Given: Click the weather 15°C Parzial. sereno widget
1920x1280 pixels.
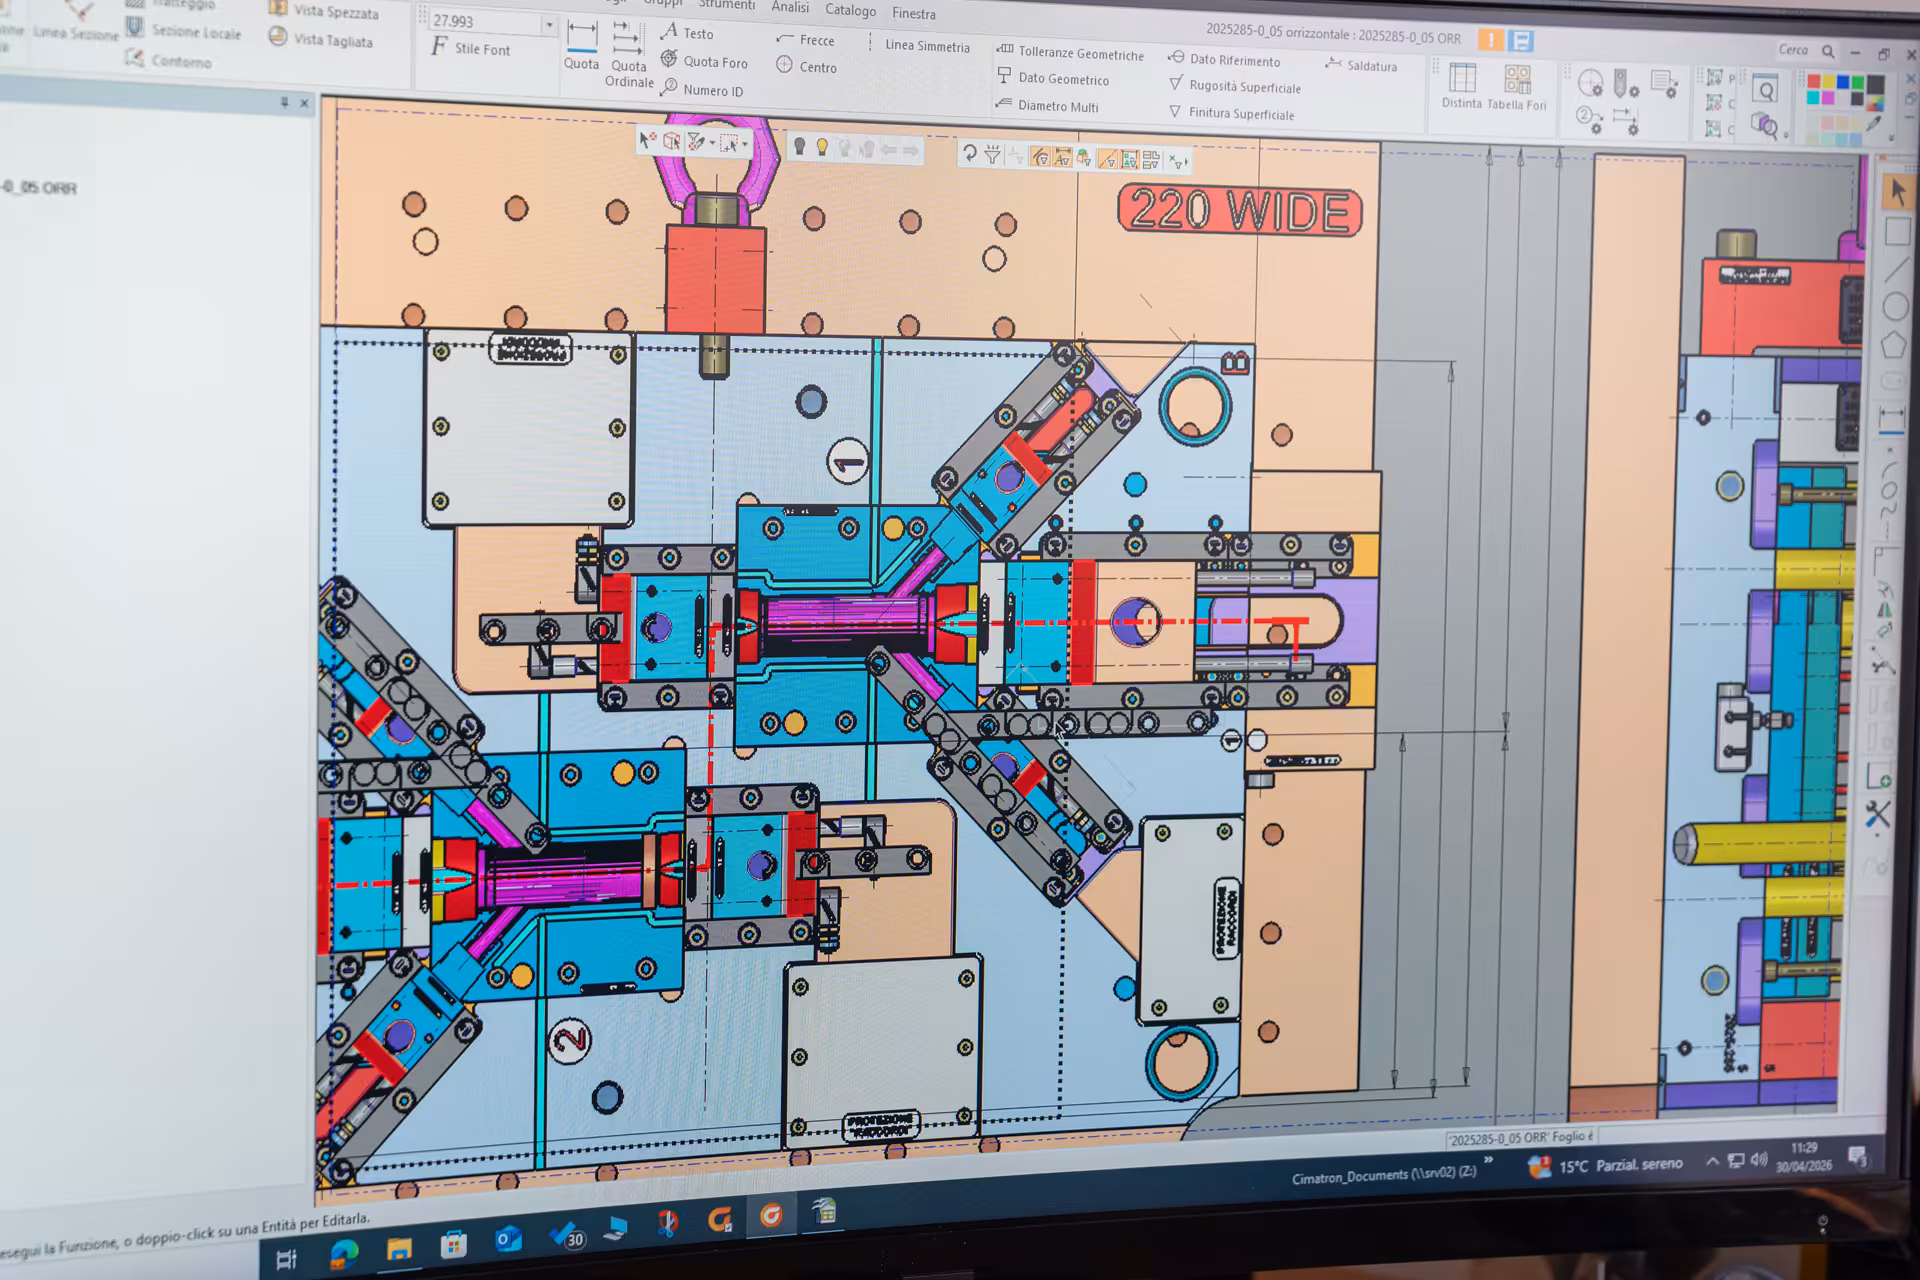Looking at the screenshot, I should pyautogui.click(x=1605, y=1165).
